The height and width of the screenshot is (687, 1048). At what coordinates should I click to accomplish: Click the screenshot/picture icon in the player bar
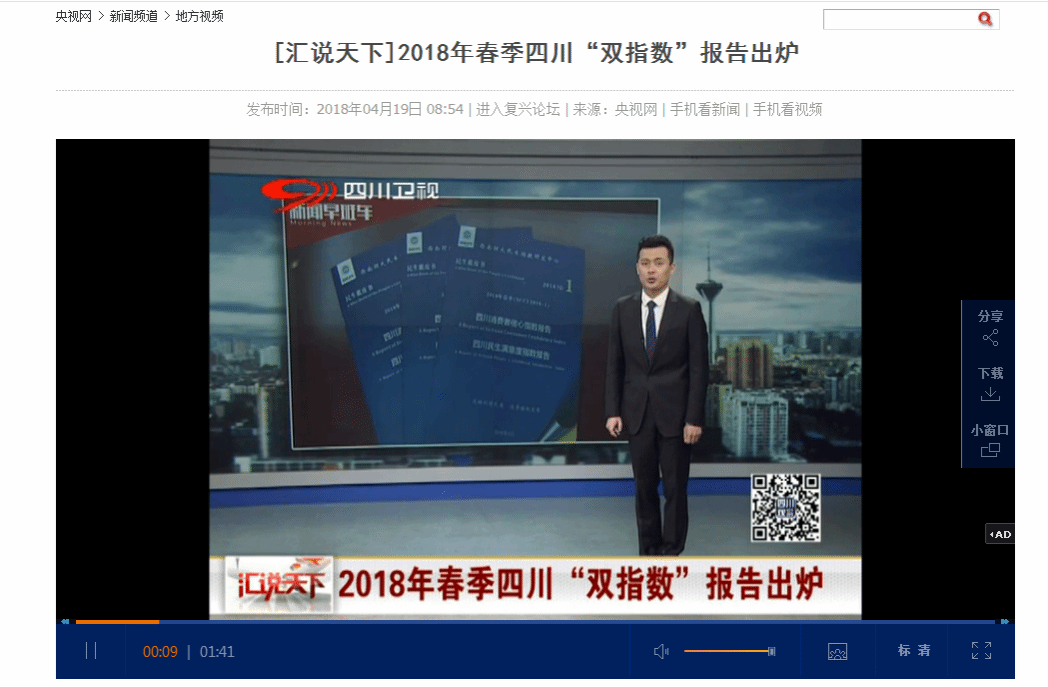click(x=837, y=652)
